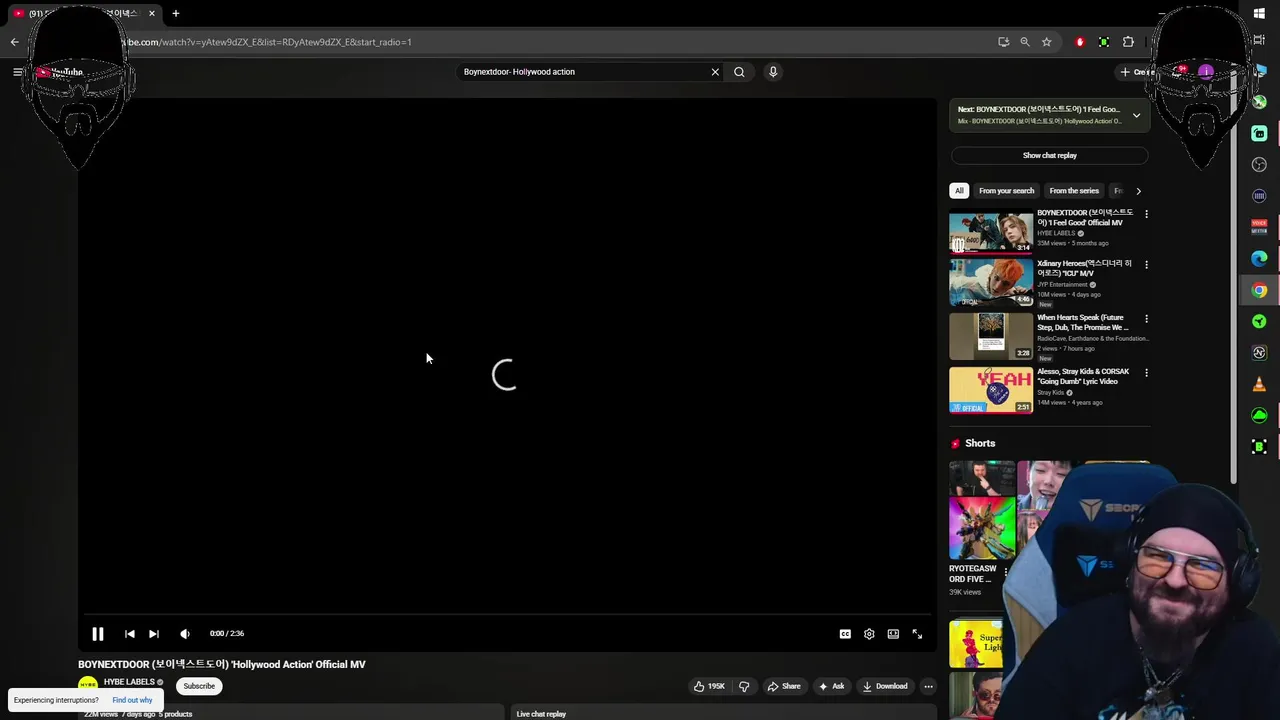Go back with the browser back arrow
Screen dimensions: 1280x720
(x=14, y=42)
